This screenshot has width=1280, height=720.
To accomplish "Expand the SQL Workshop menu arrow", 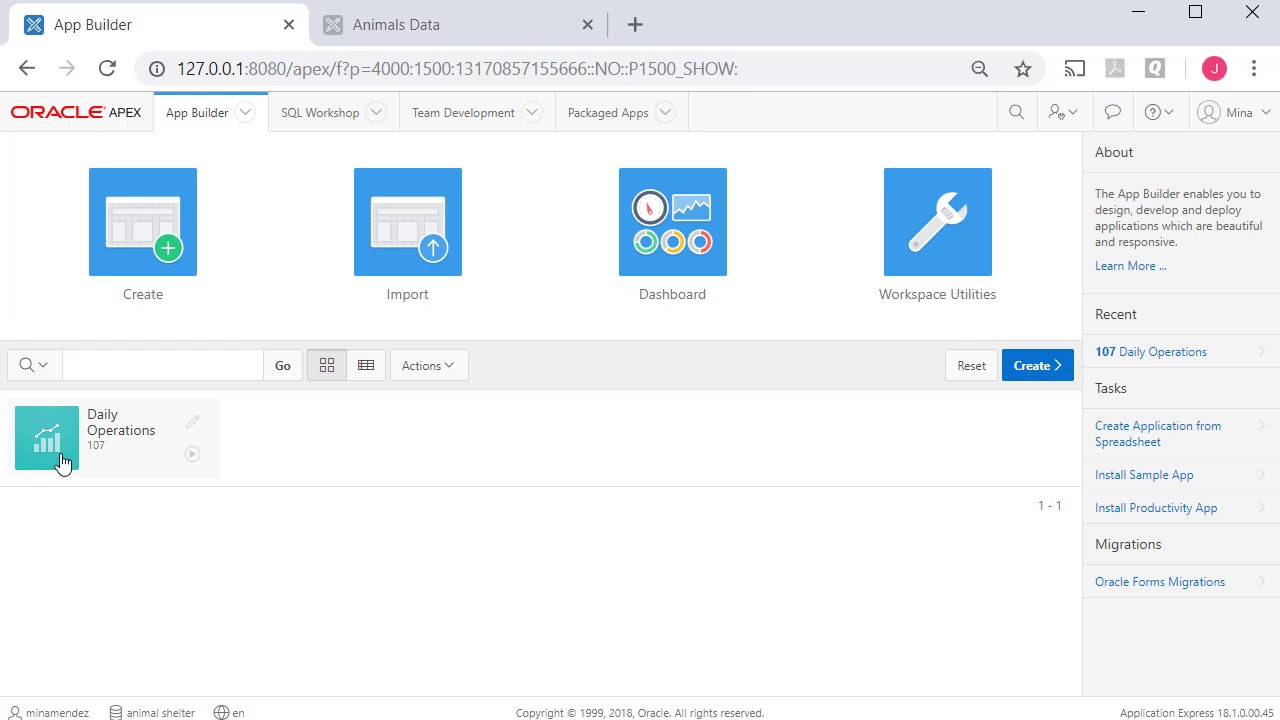I will [x=376, y=112].
